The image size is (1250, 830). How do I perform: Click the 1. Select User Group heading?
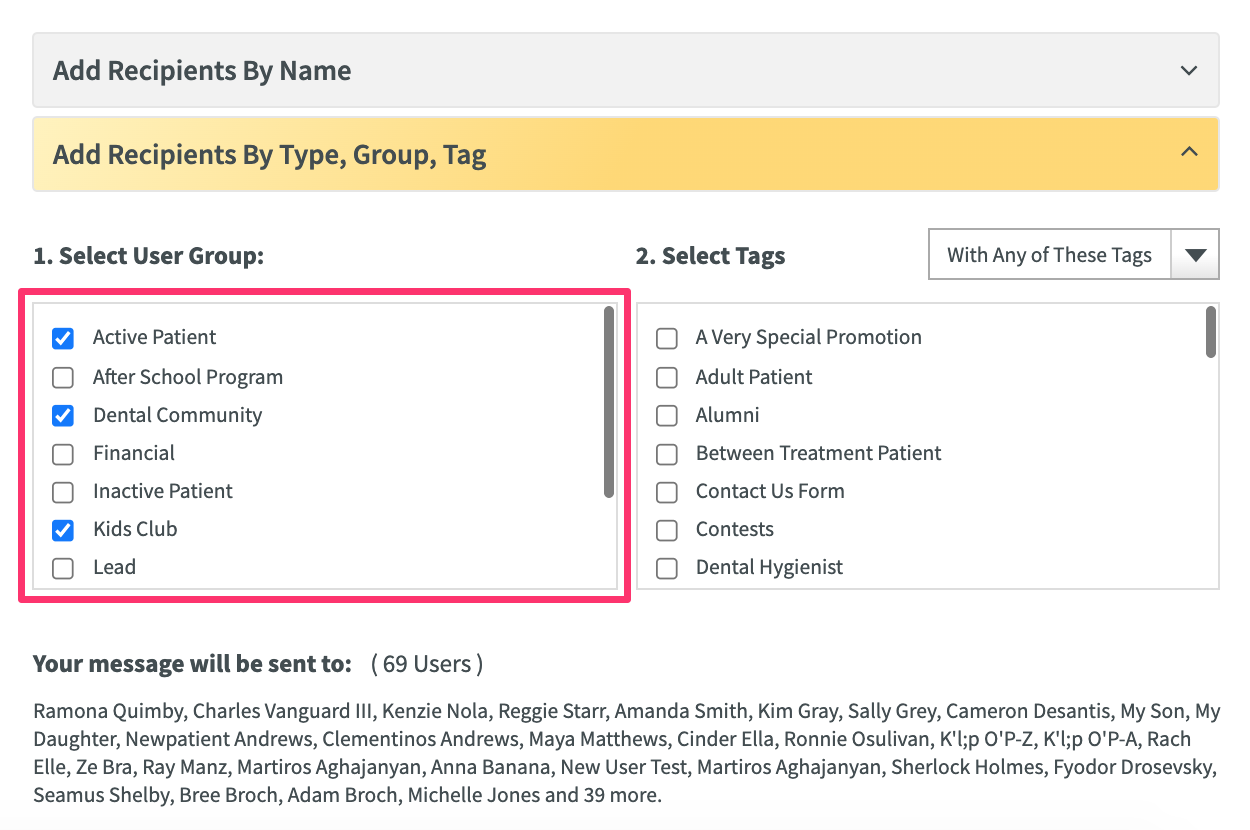pyautogui.click(x=149, y=256)
